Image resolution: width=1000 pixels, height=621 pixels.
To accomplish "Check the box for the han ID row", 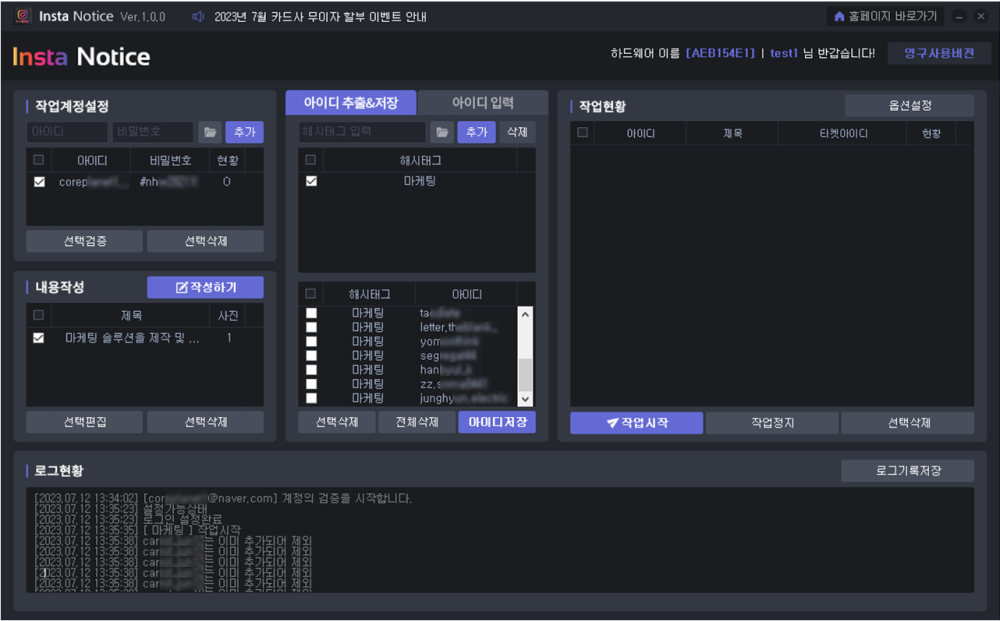I will (x=311, y=370).
